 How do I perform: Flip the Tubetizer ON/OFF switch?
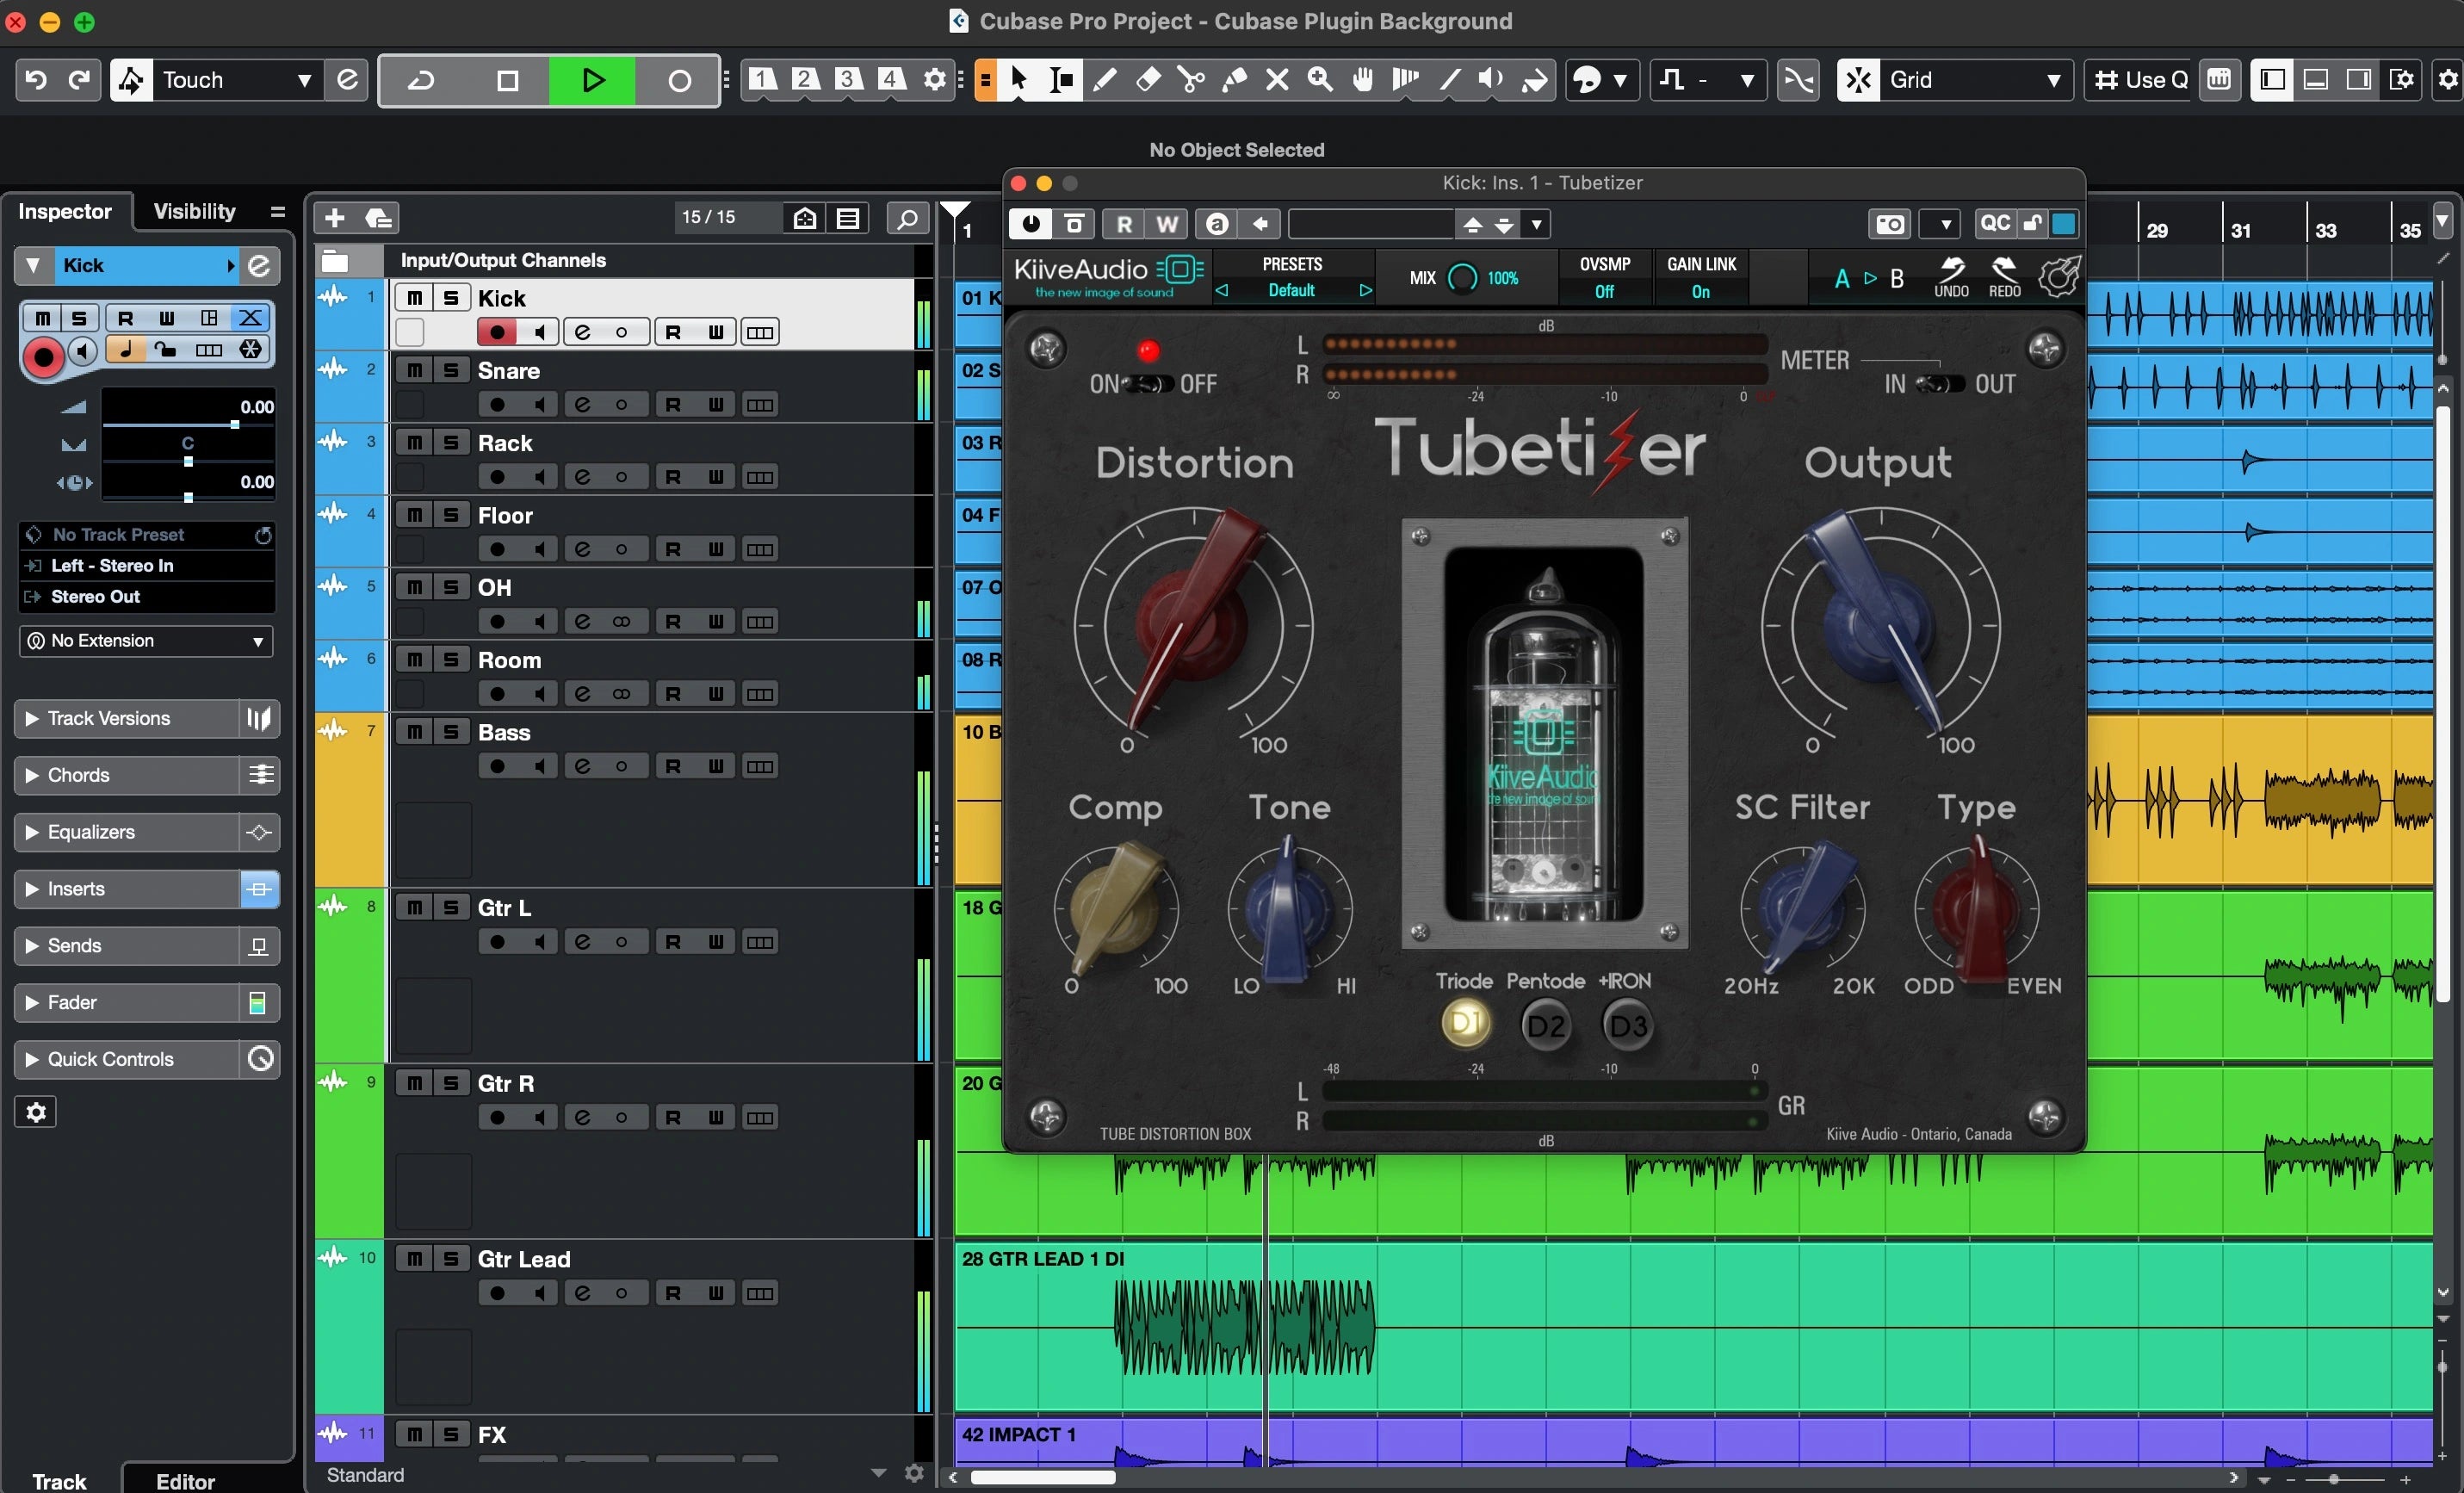tap(1149, 384)
